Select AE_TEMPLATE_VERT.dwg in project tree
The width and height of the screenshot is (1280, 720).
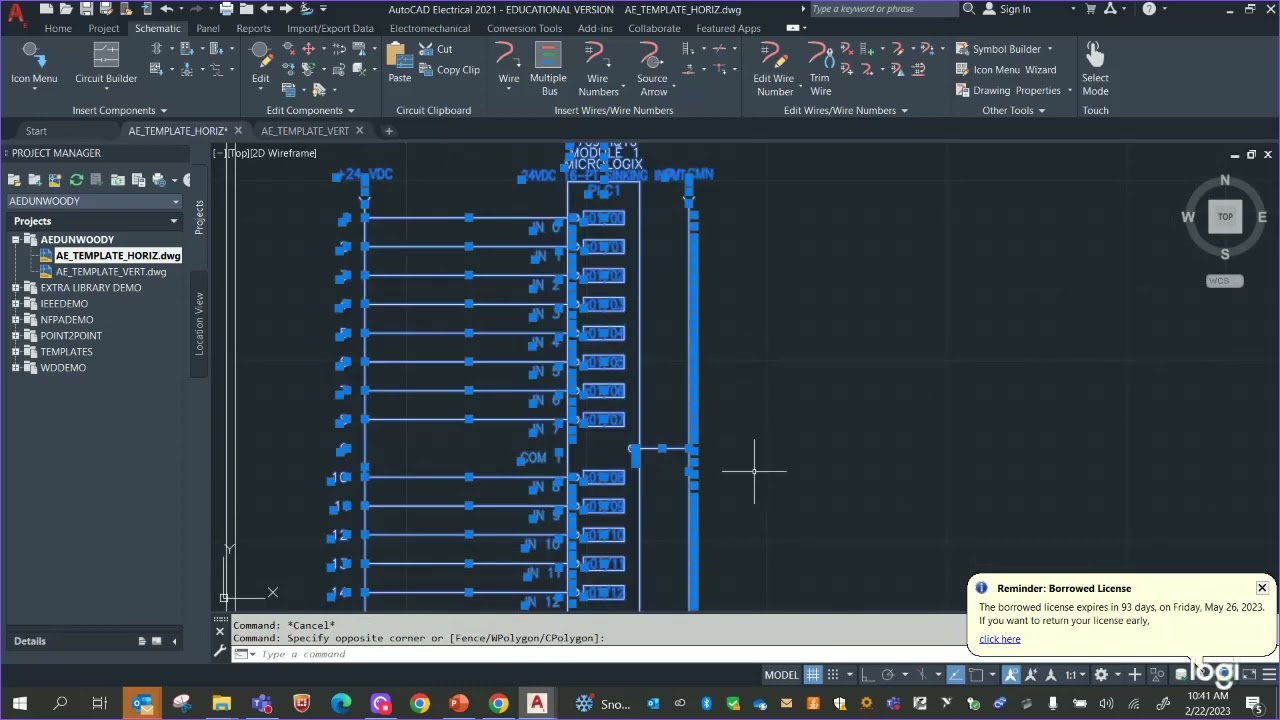point(111,272)
